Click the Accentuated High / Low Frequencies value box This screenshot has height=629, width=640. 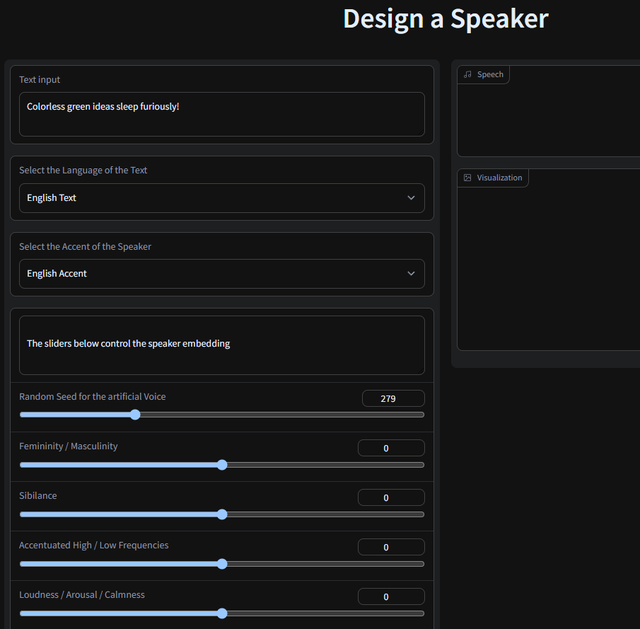(391, 547)
